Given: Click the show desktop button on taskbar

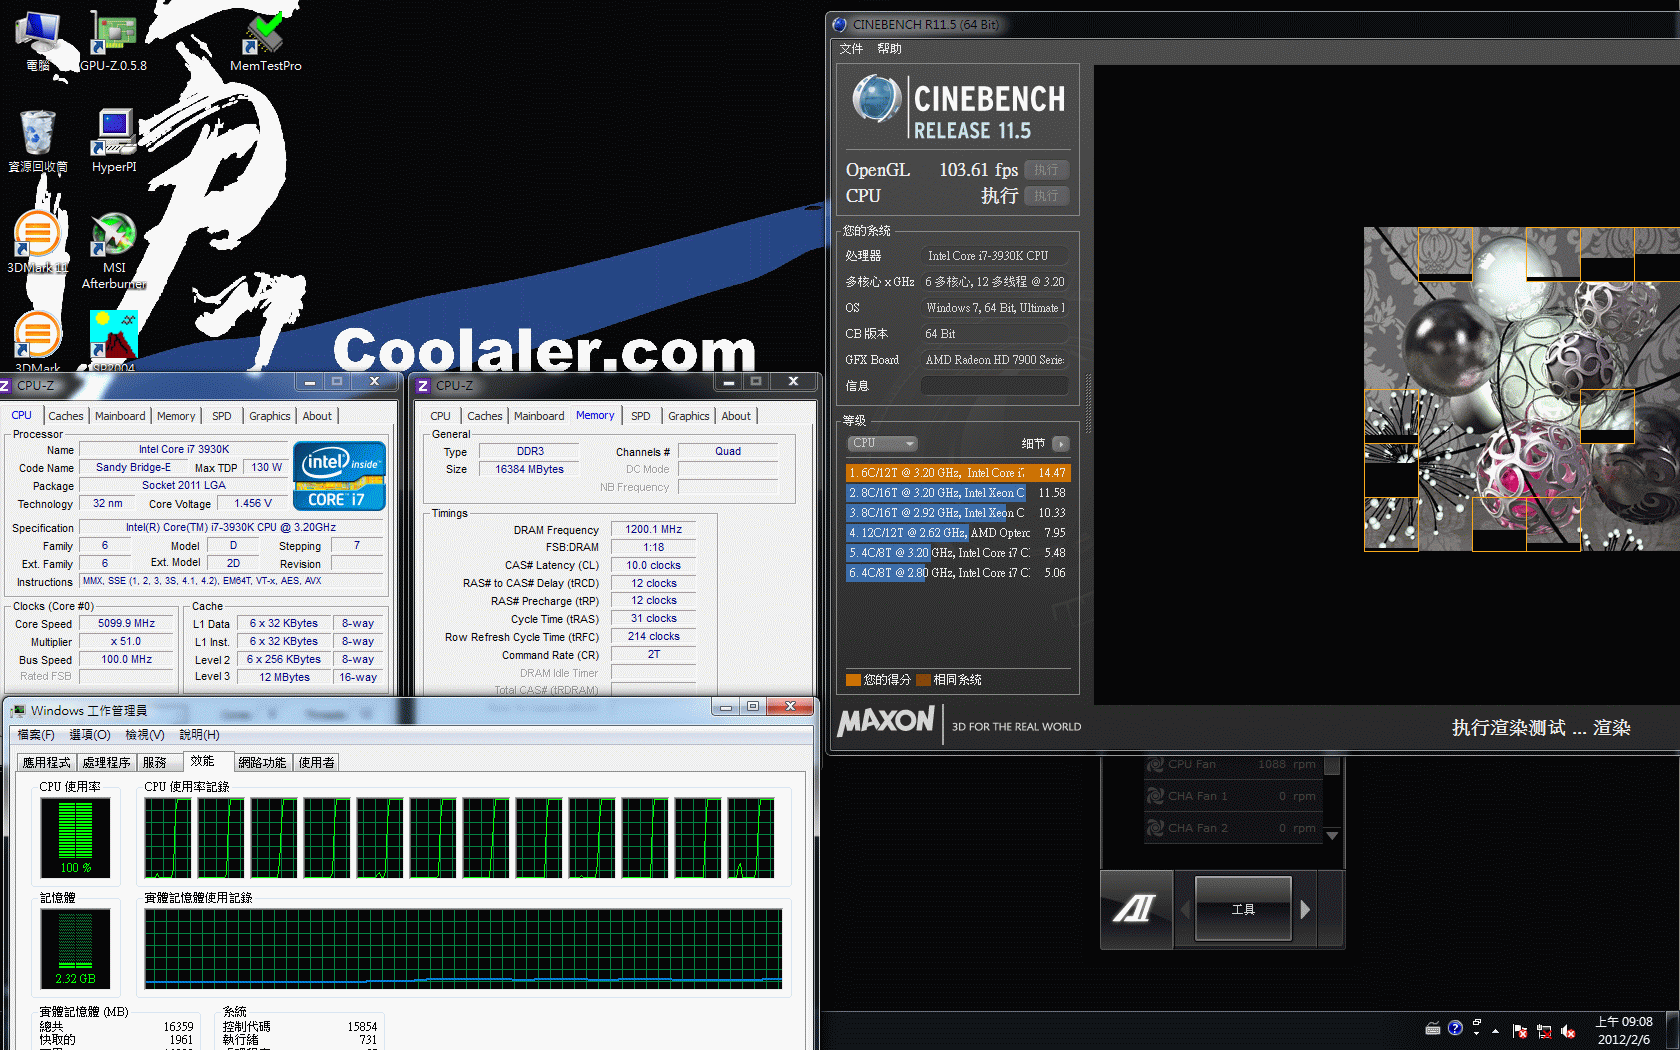Looking at the screenshot, I should click(1673, 1031).
